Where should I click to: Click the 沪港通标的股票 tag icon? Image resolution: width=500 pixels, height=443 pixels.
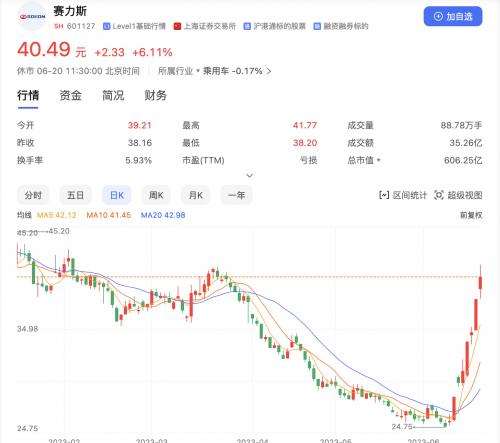247,26
